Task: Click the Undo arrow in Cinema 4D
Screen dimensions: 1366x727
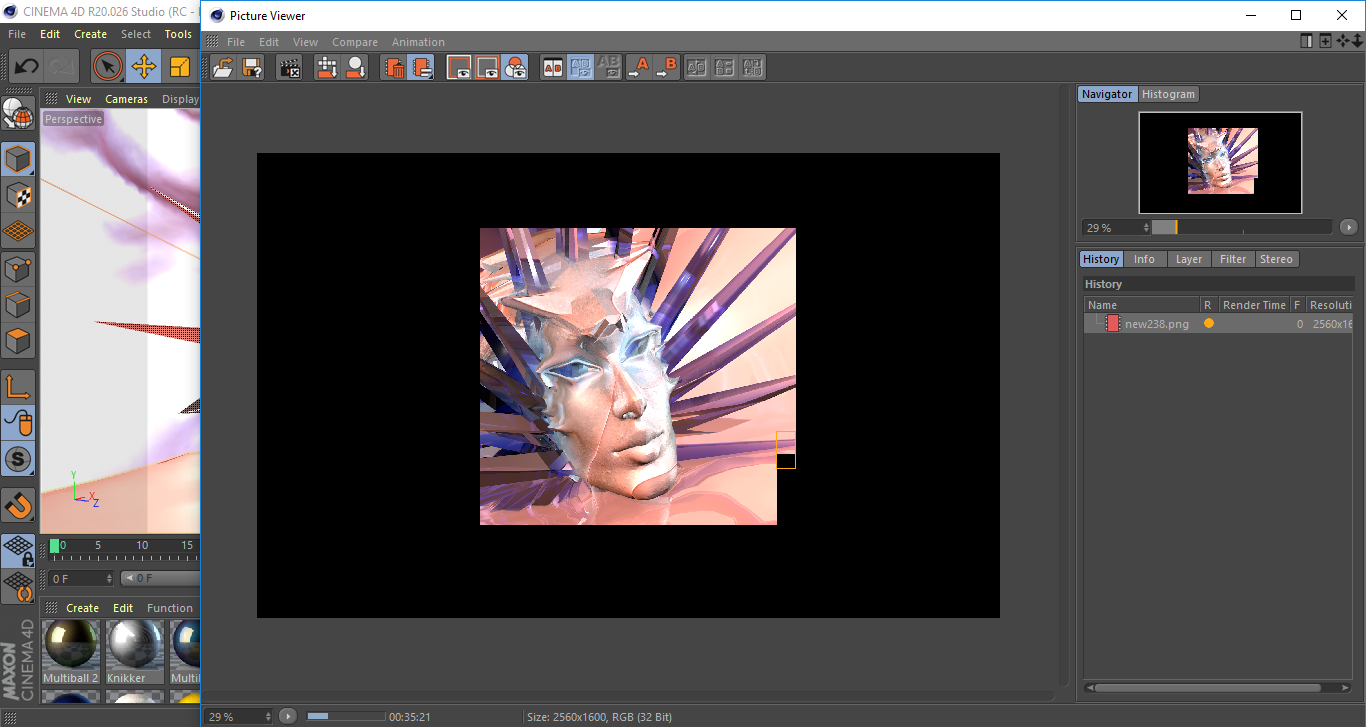Action: [27, 67]
